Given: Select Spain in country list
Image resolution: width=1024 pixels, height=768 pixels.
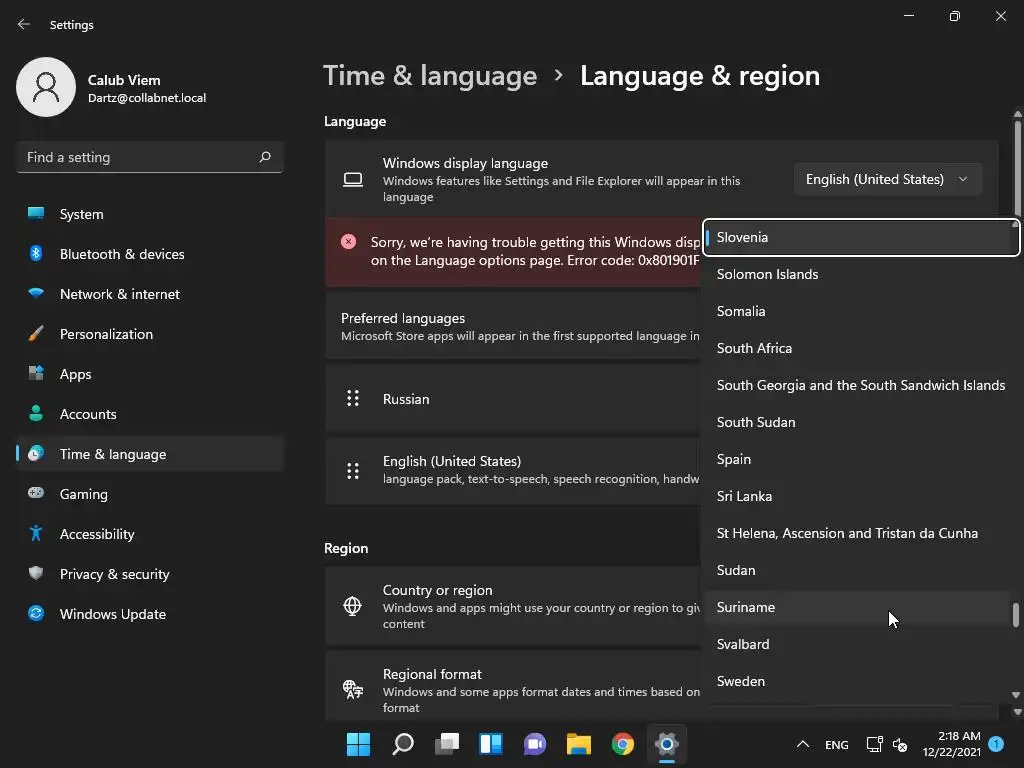Looking at the screenshot, I should click(x=858, y=459).
